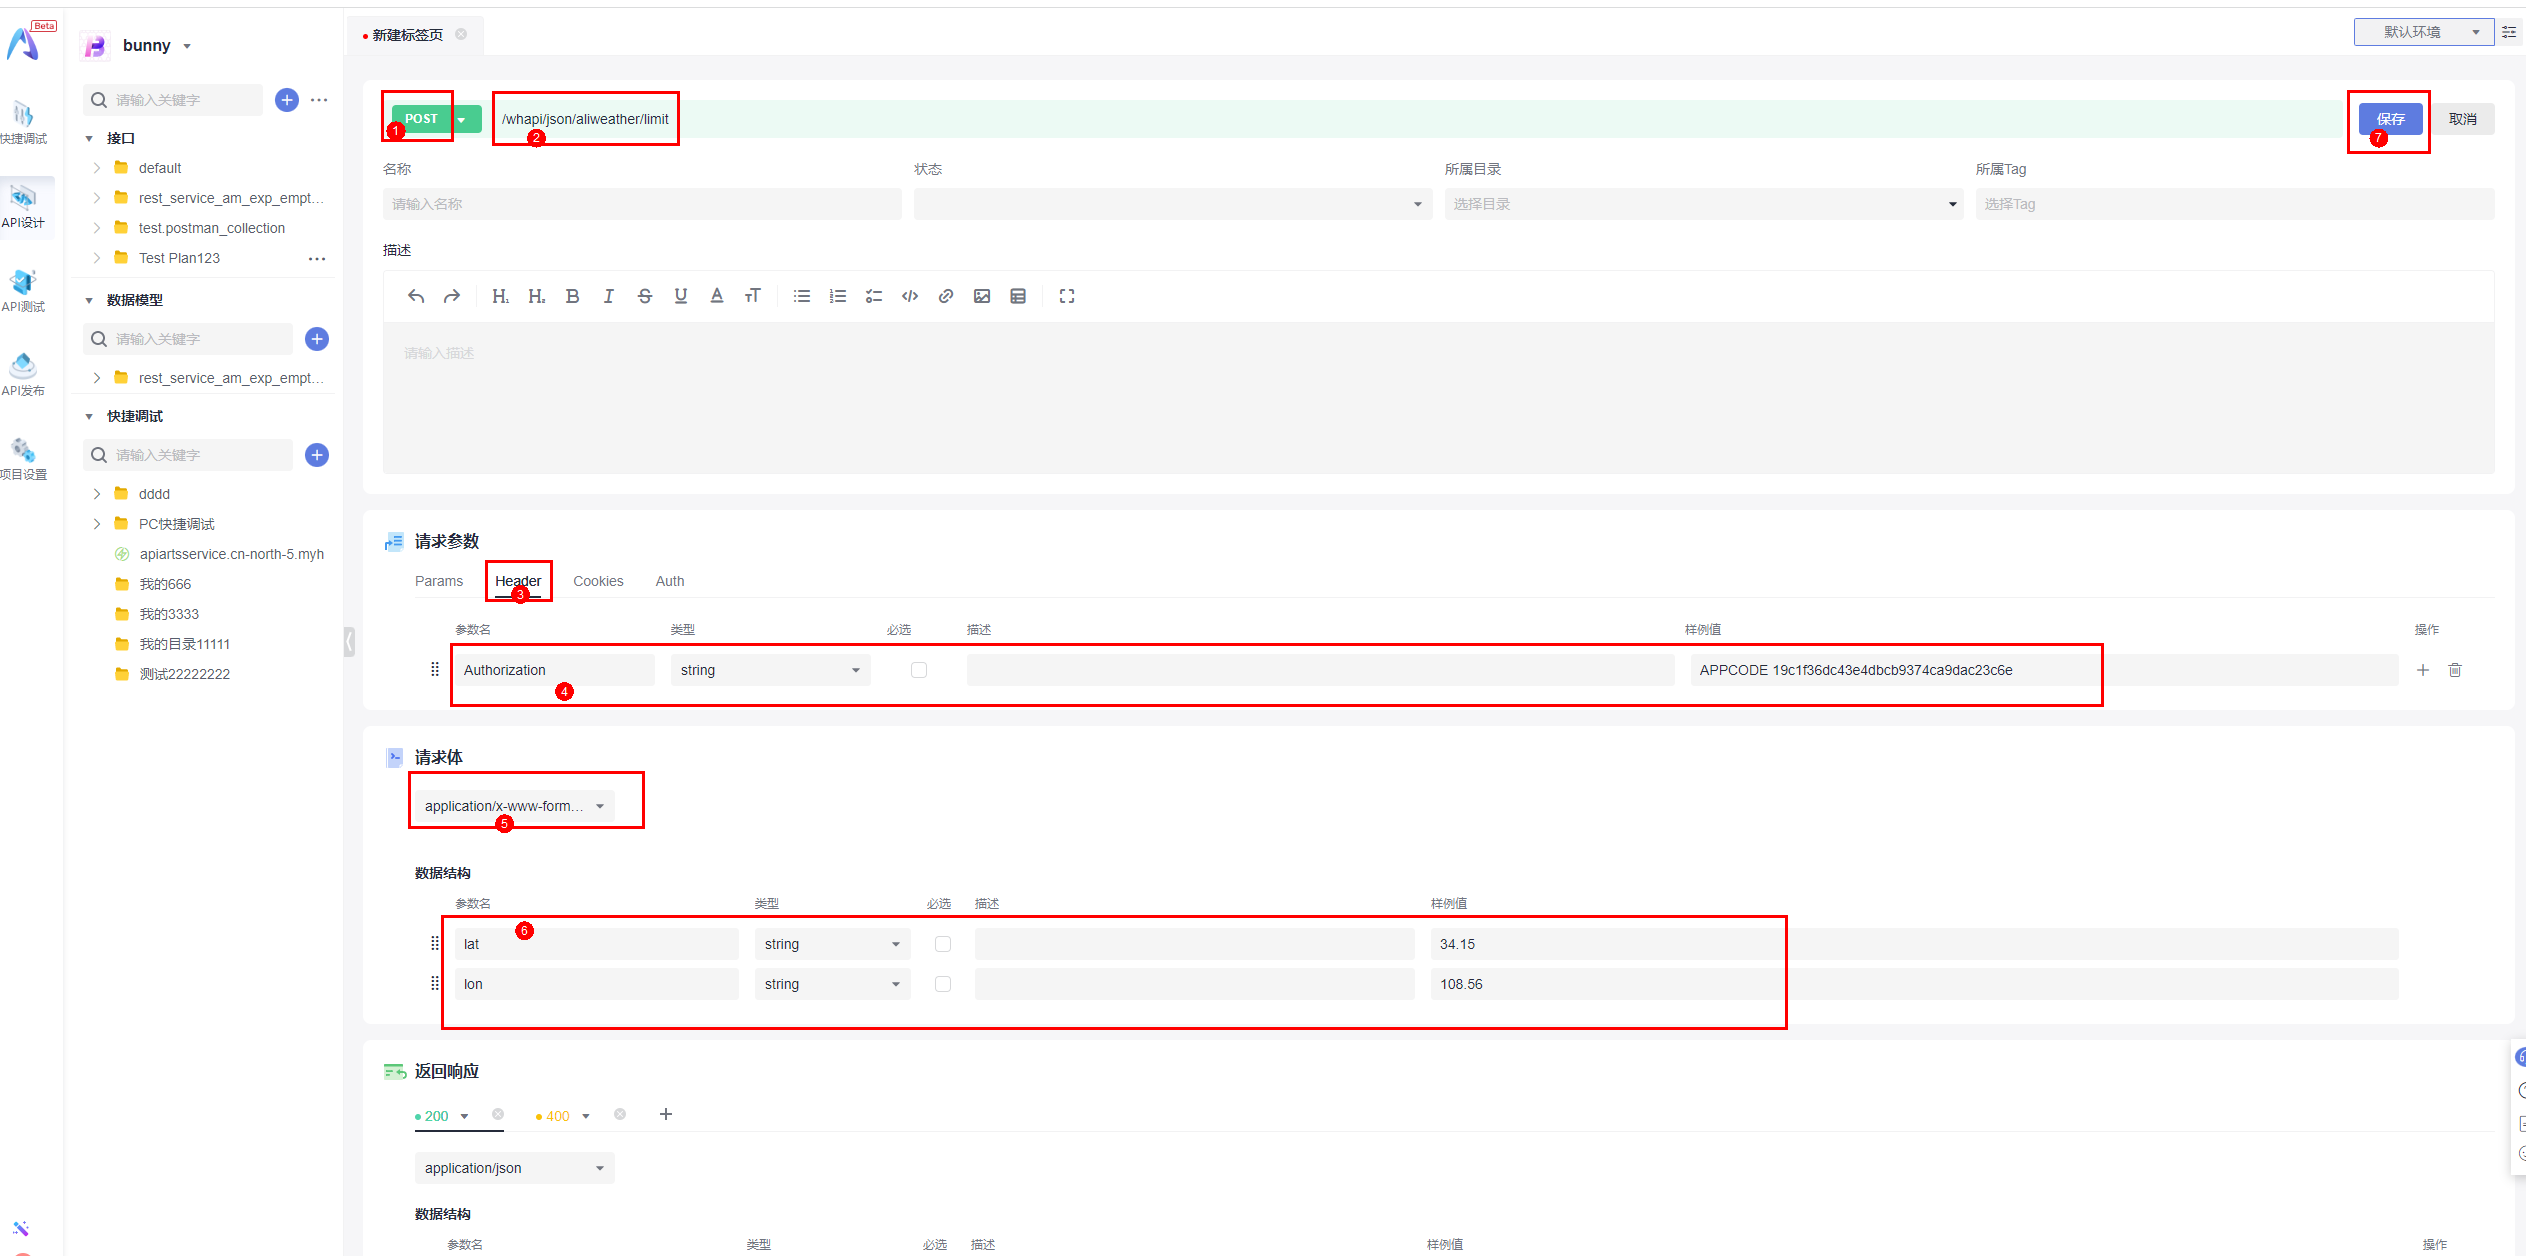Click the 名称 name input field

tap(641, 204)
